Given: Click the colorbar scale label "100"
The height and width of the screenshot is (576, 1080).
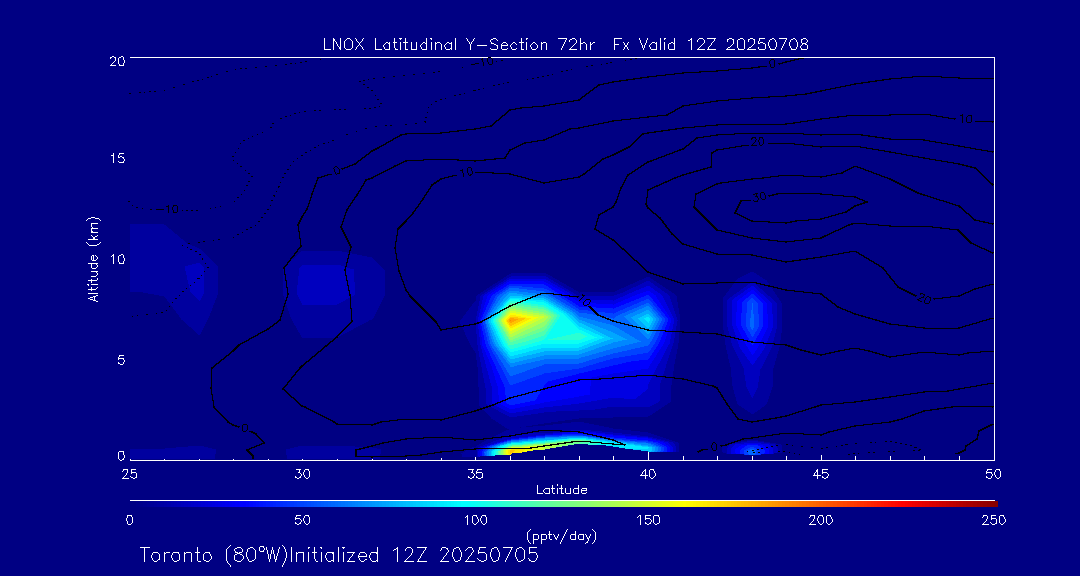Looking at the screenshot, I should (476, 520).
